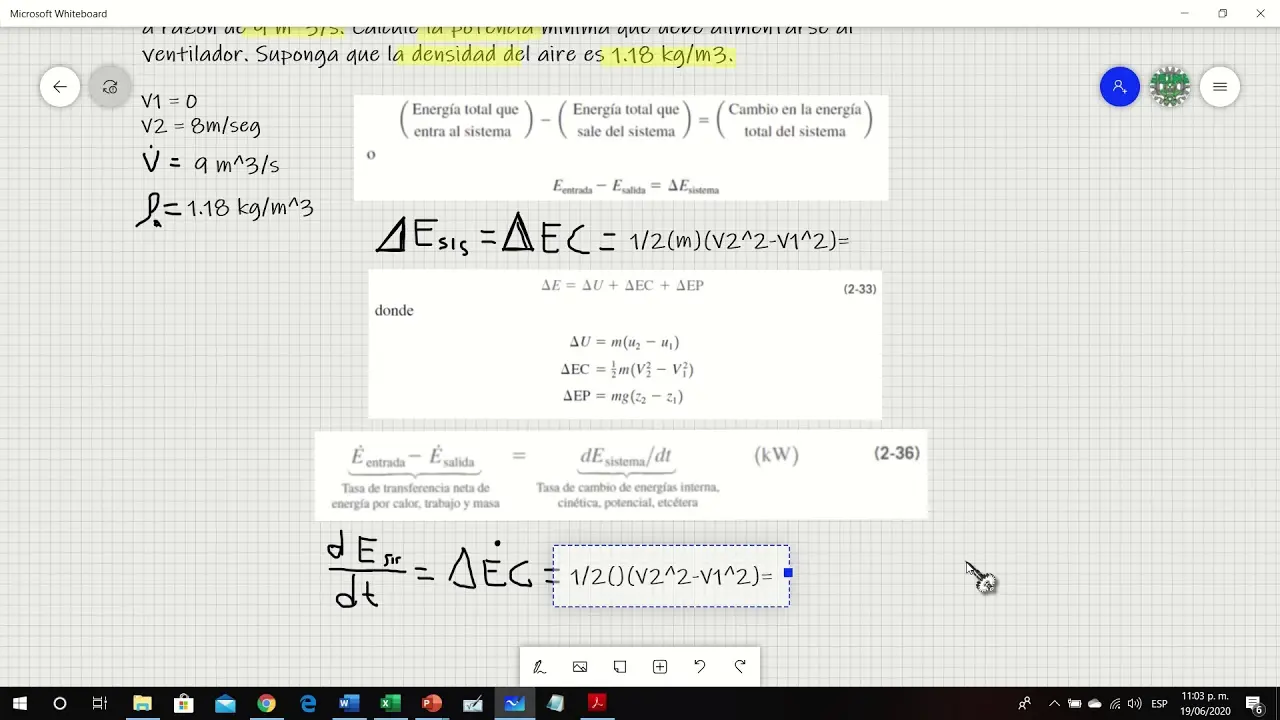
Task: Switch to Word on the taskbar
Action: 349,704
